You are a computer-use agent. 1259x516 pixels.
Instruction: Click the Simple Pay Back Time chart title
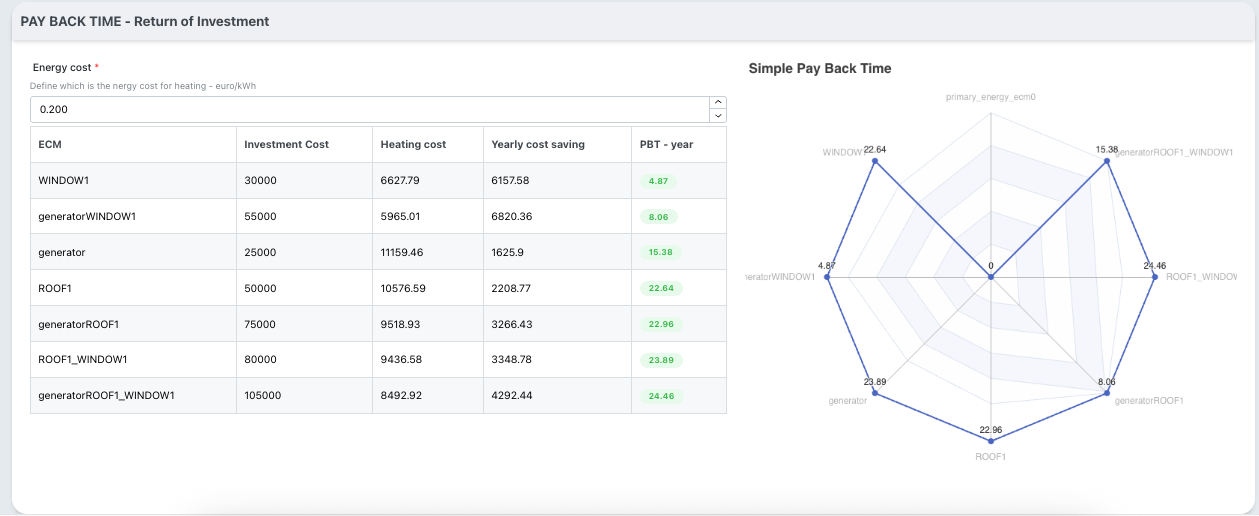coord(819,69)
